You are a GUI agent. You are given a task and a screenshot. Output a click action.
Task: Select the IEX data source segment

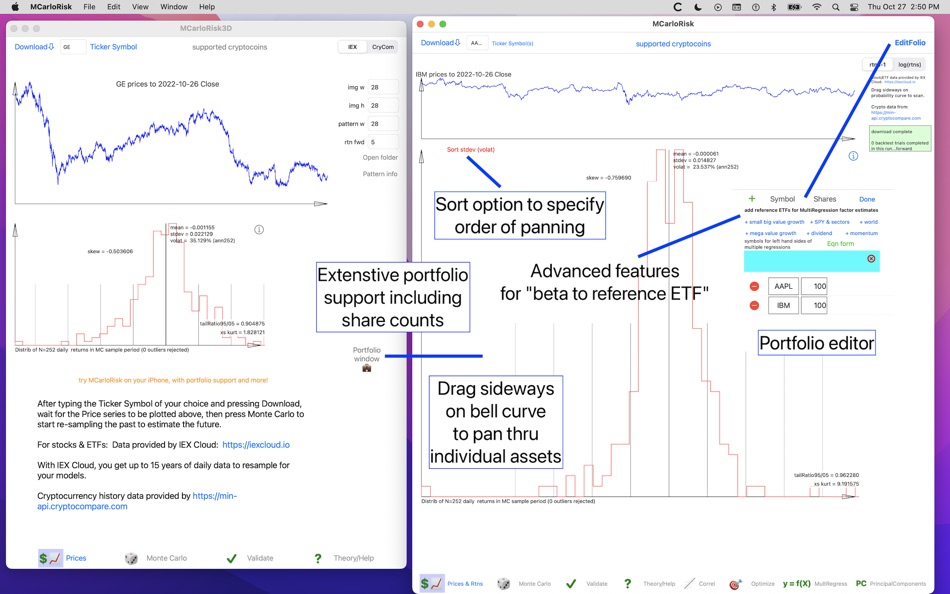(353, 47)
